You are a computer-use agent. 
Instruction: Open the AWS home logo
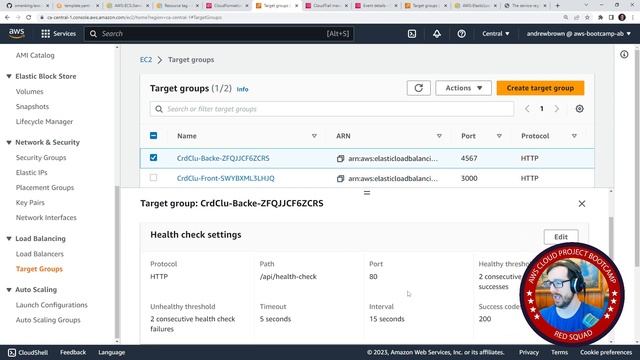(17, 33)
